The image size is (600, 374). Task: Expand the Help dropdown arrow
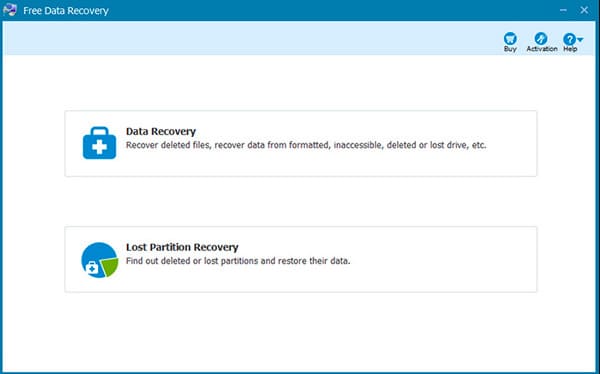[x=580, y=39]
